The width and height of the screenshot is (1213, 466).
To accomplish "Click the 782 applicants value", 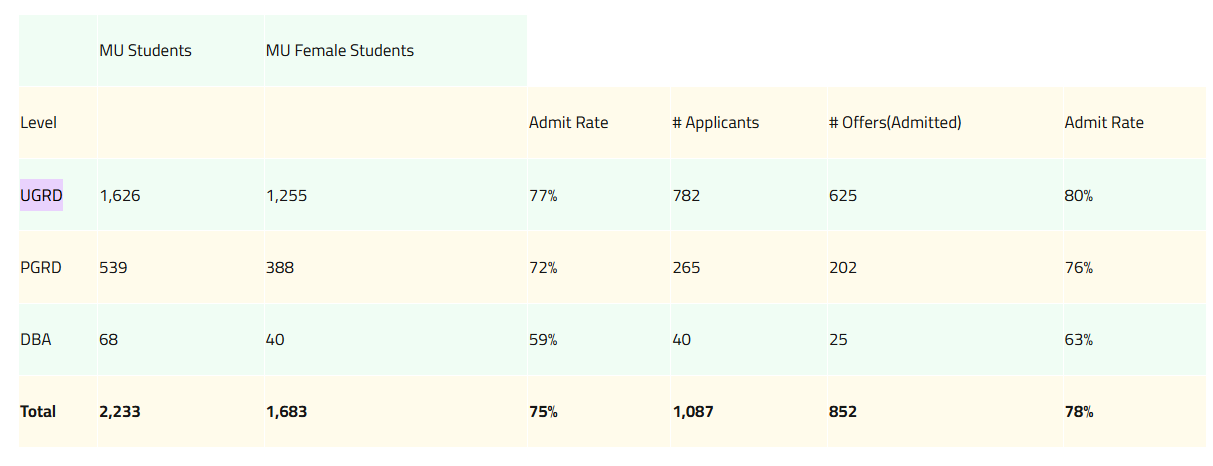I will [686, 196].
